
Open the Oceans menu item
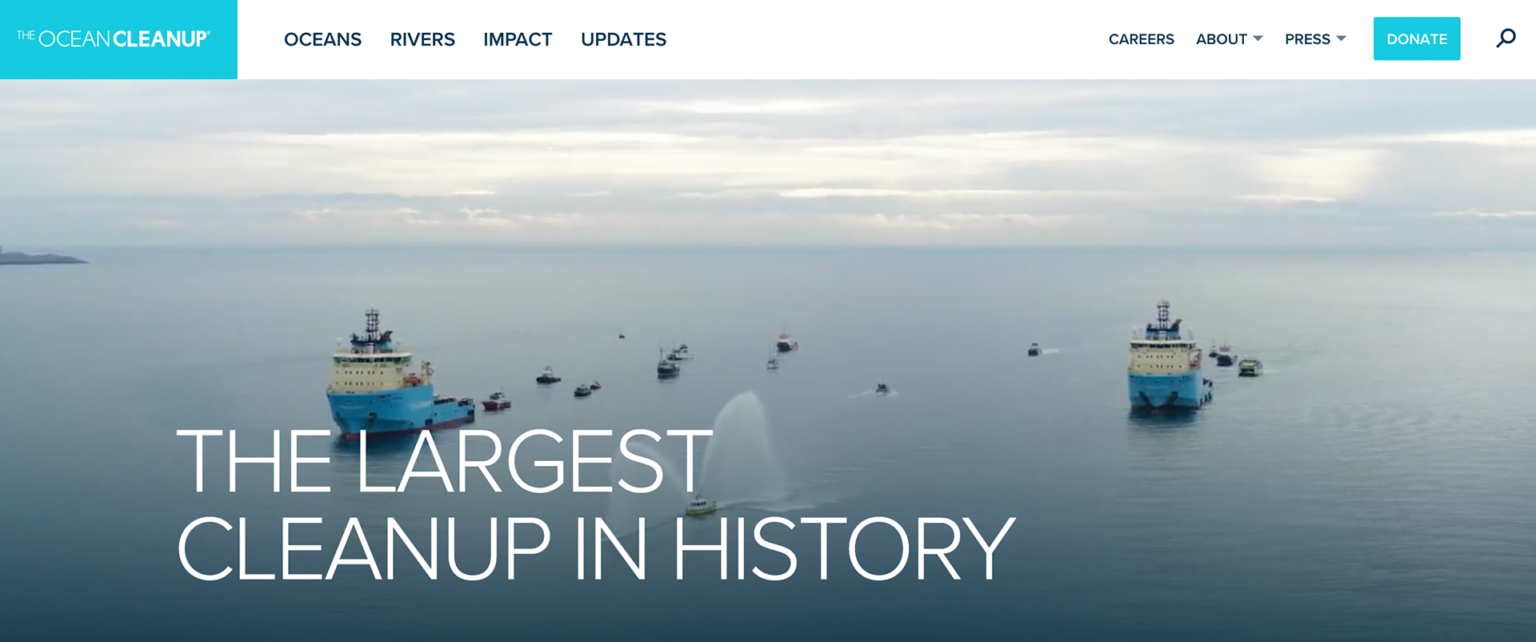(322, 39)
